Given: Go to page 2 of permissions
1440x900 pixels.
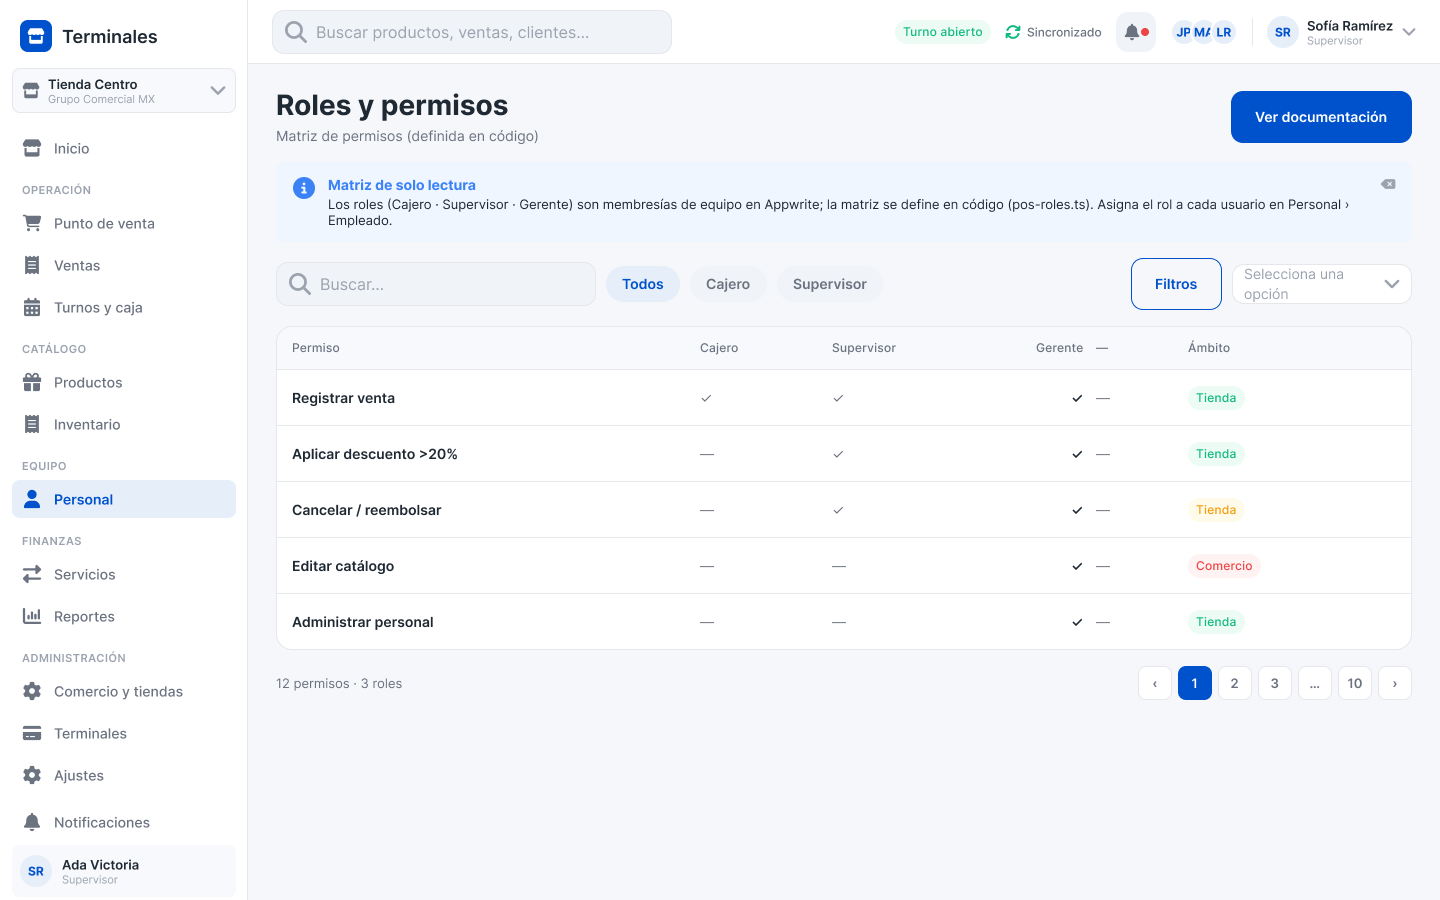Looking at the screenshot, I should pyautogui.click(x=1235, y=683).
